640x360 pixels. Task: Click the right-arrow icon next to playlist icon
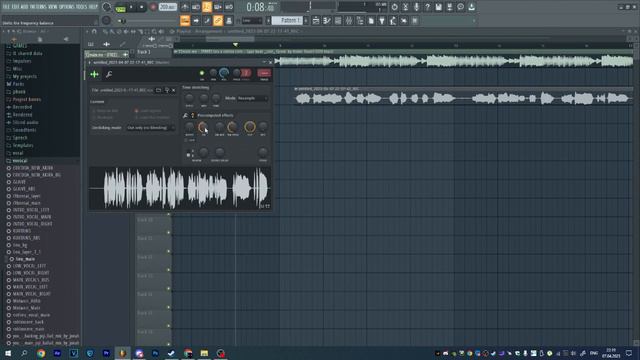[x=196, y=20]
